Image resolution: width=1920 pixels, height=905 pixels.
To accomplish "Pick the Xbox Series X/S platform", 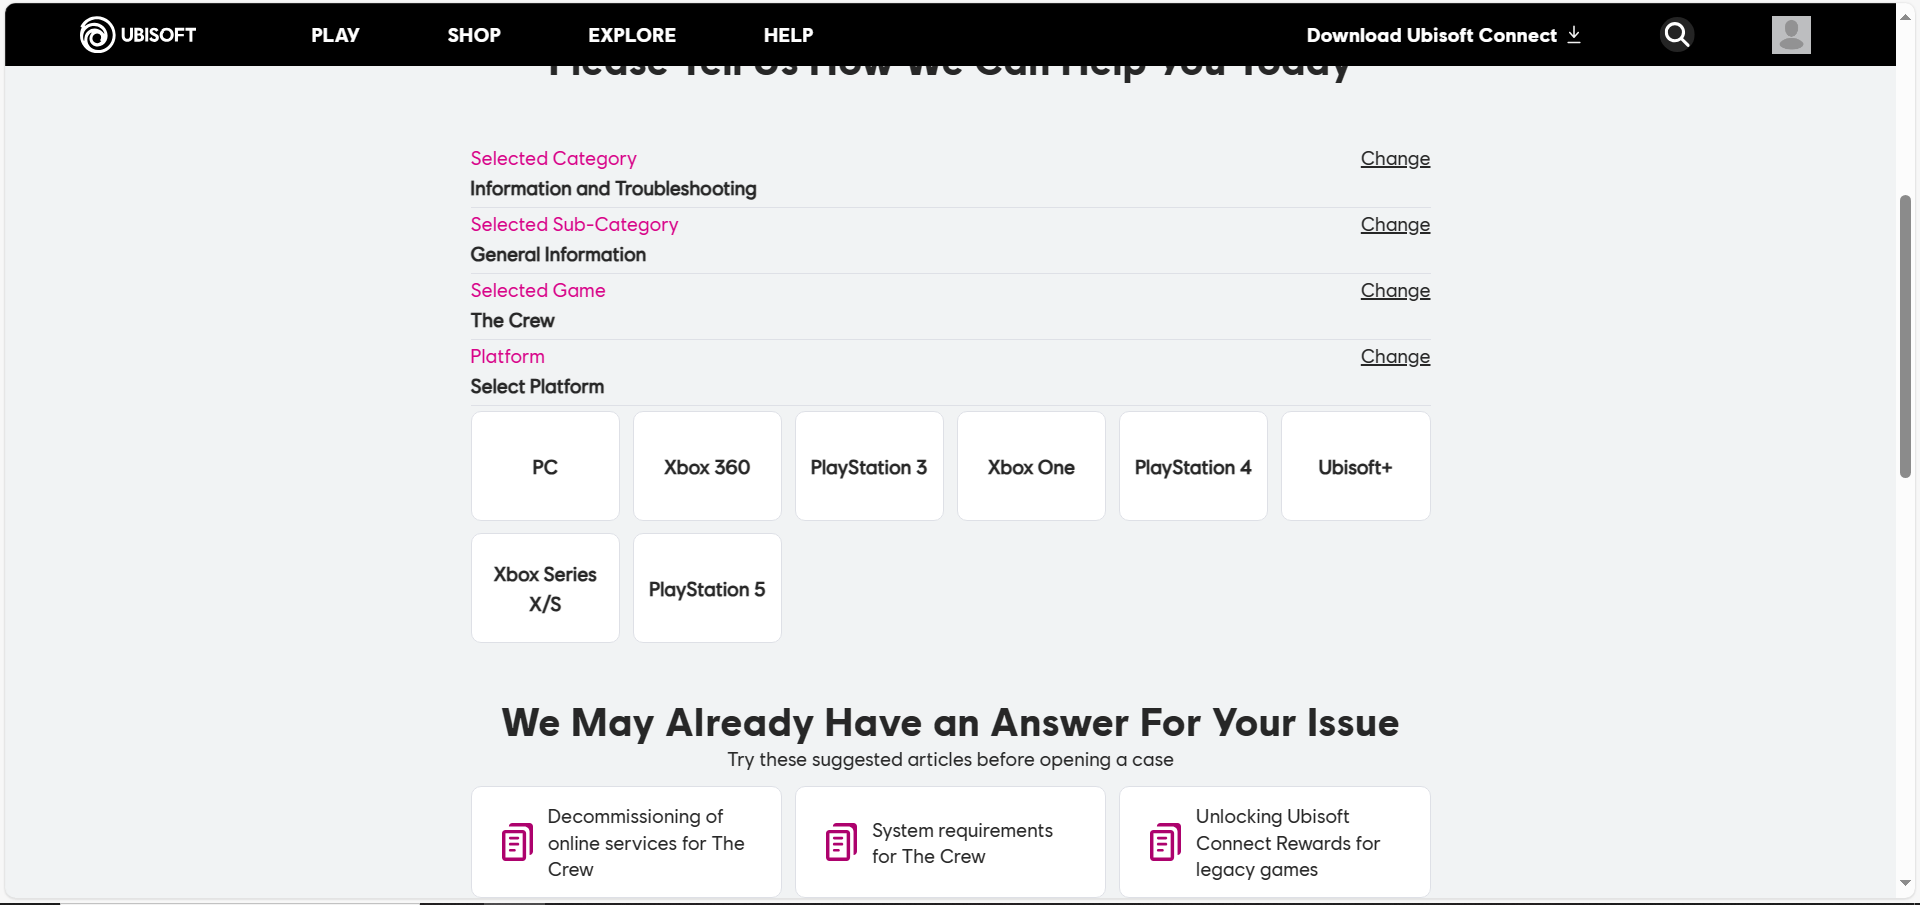I will (x=545, y=589).
